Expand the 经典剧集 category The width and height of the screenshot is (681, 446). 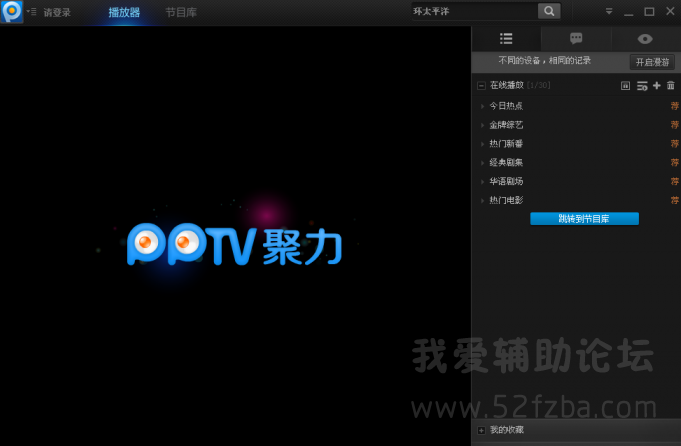coord(482,163)
